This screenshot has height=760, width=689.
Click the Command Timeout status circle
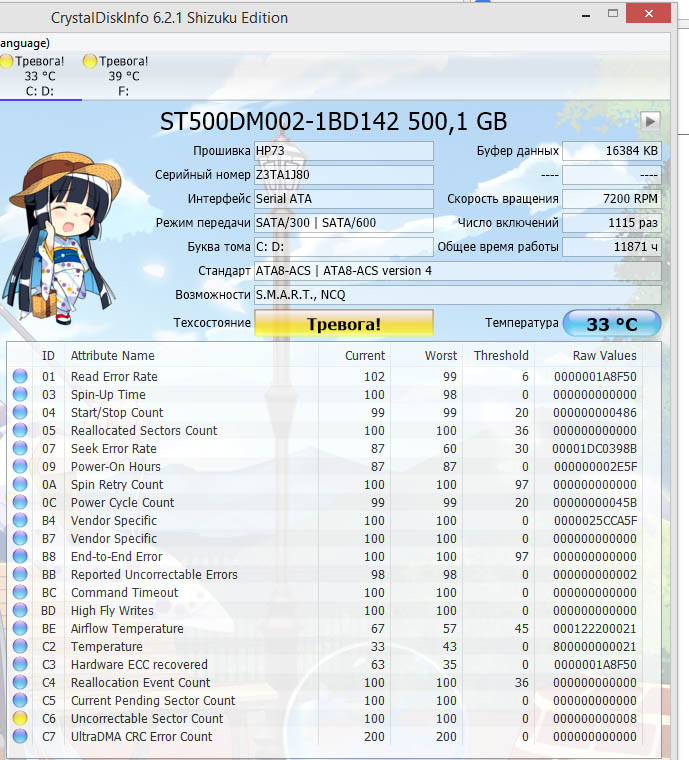click(x=20, y=592)
